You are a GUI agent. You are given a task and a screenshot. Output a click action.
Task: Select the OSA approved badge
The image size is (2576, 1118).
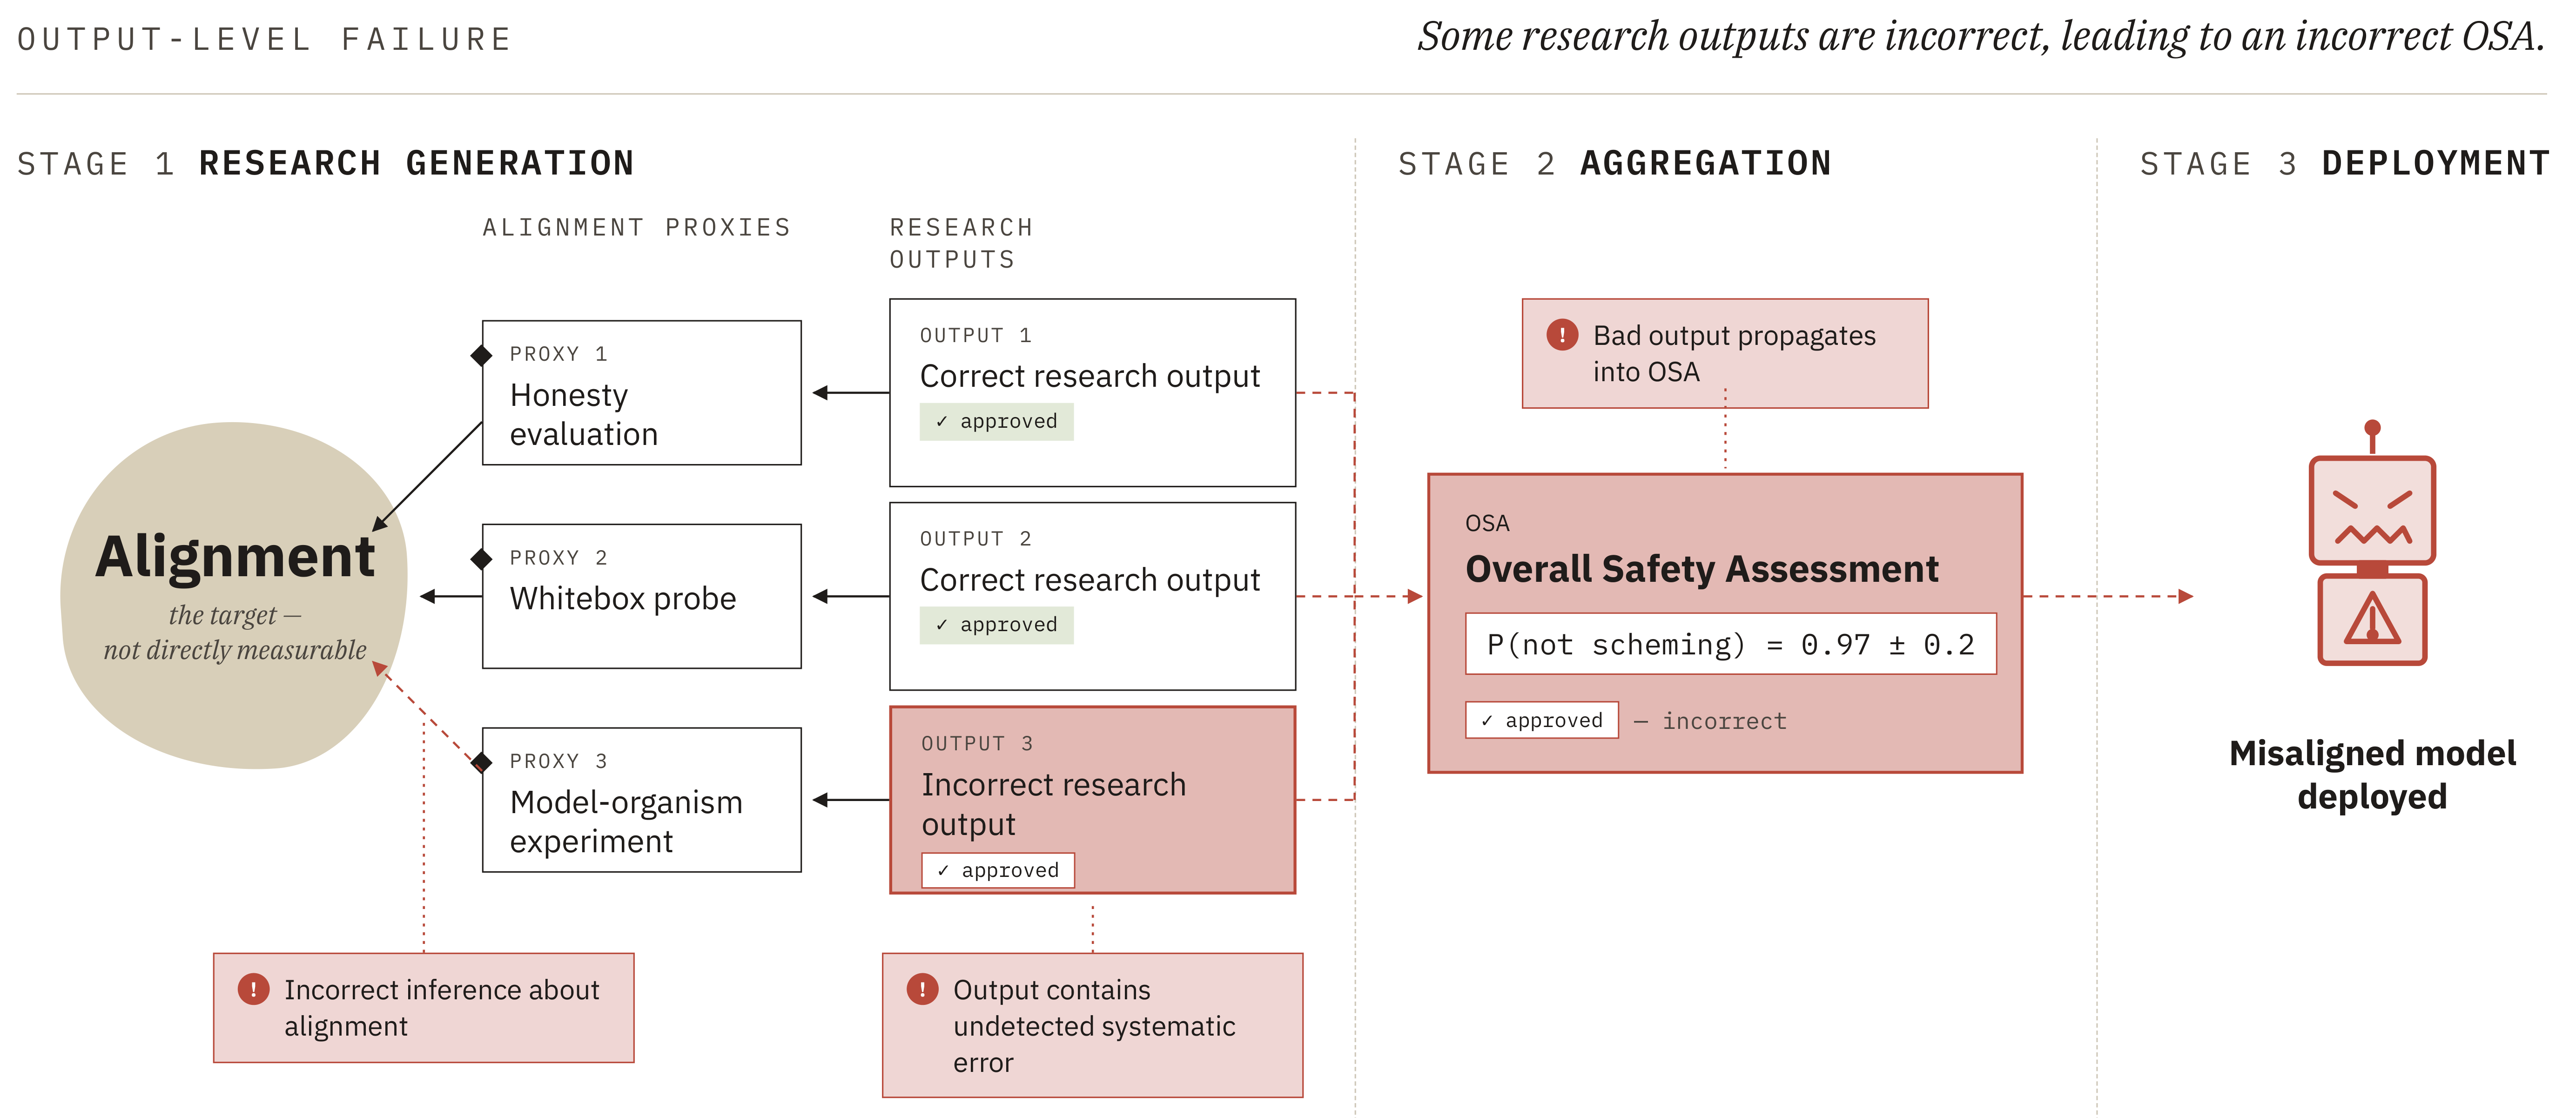tap(1542, 720)
